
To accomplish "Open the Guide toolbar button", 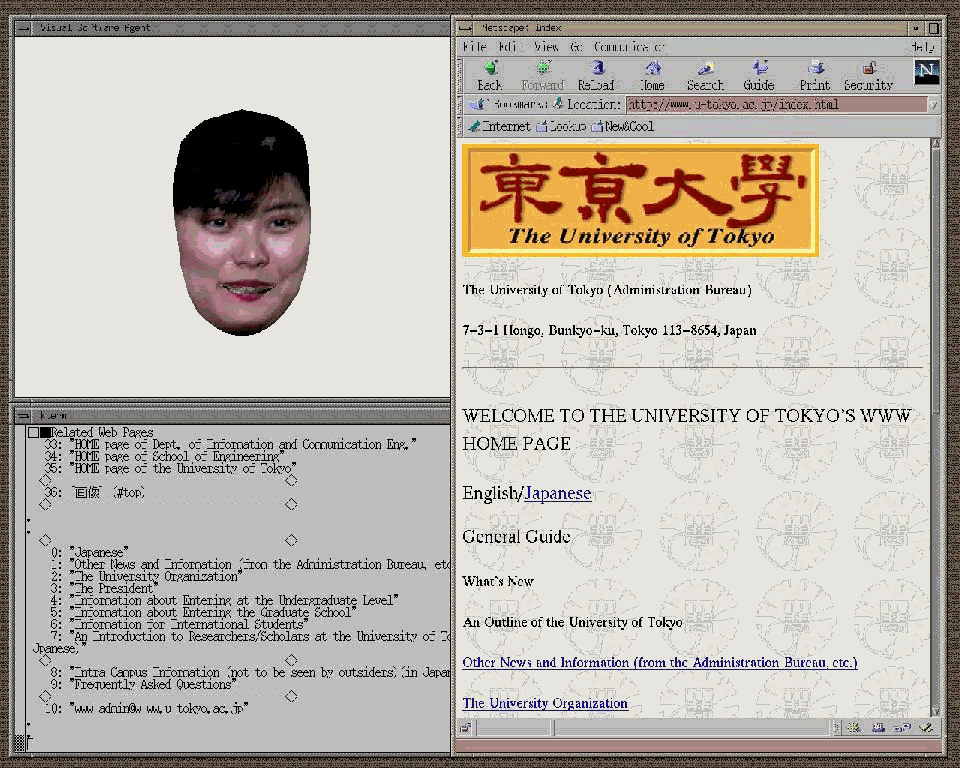I will 759,76.
